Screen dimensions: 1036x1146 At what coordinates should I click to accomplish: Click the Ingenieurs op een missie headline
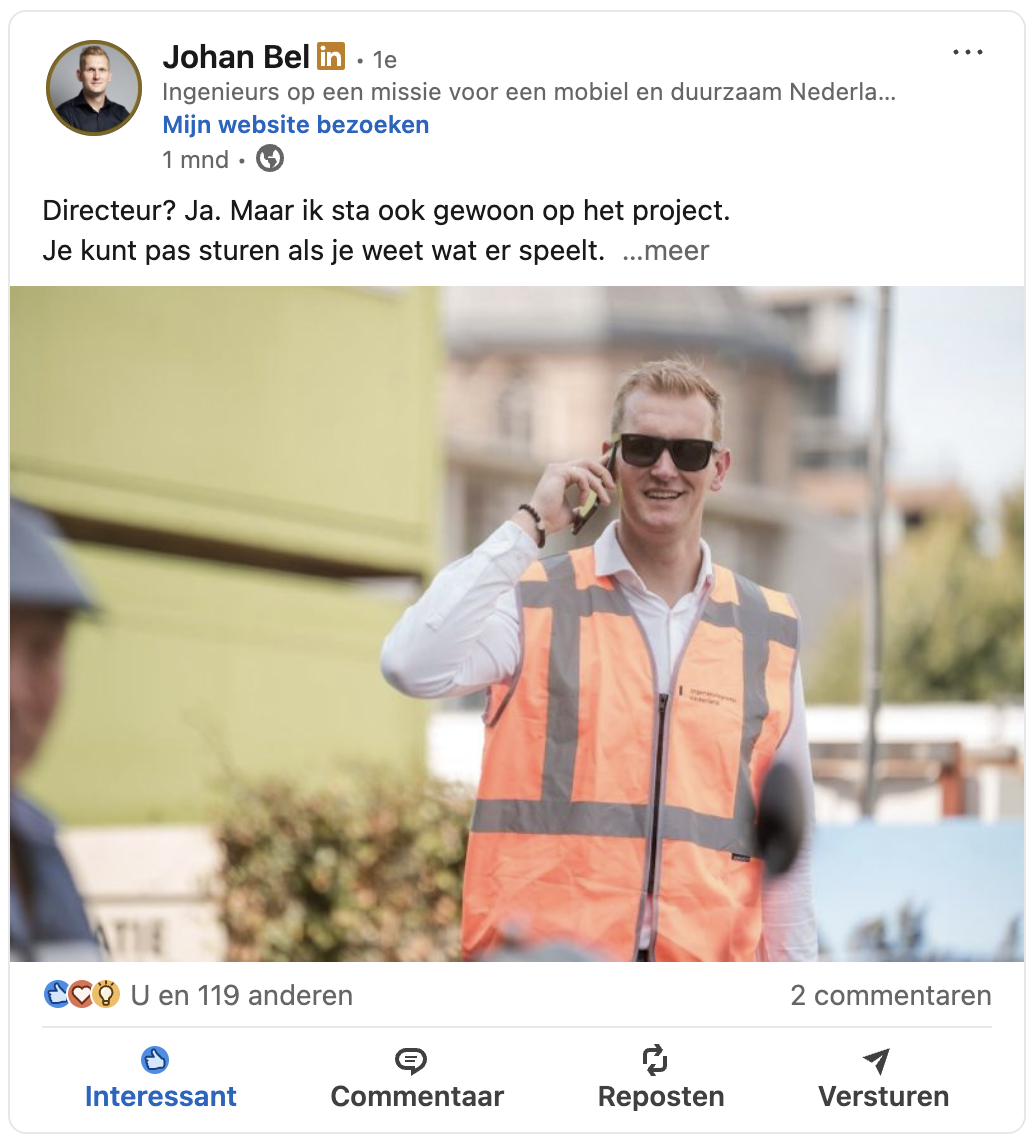(x=529, y=92)
